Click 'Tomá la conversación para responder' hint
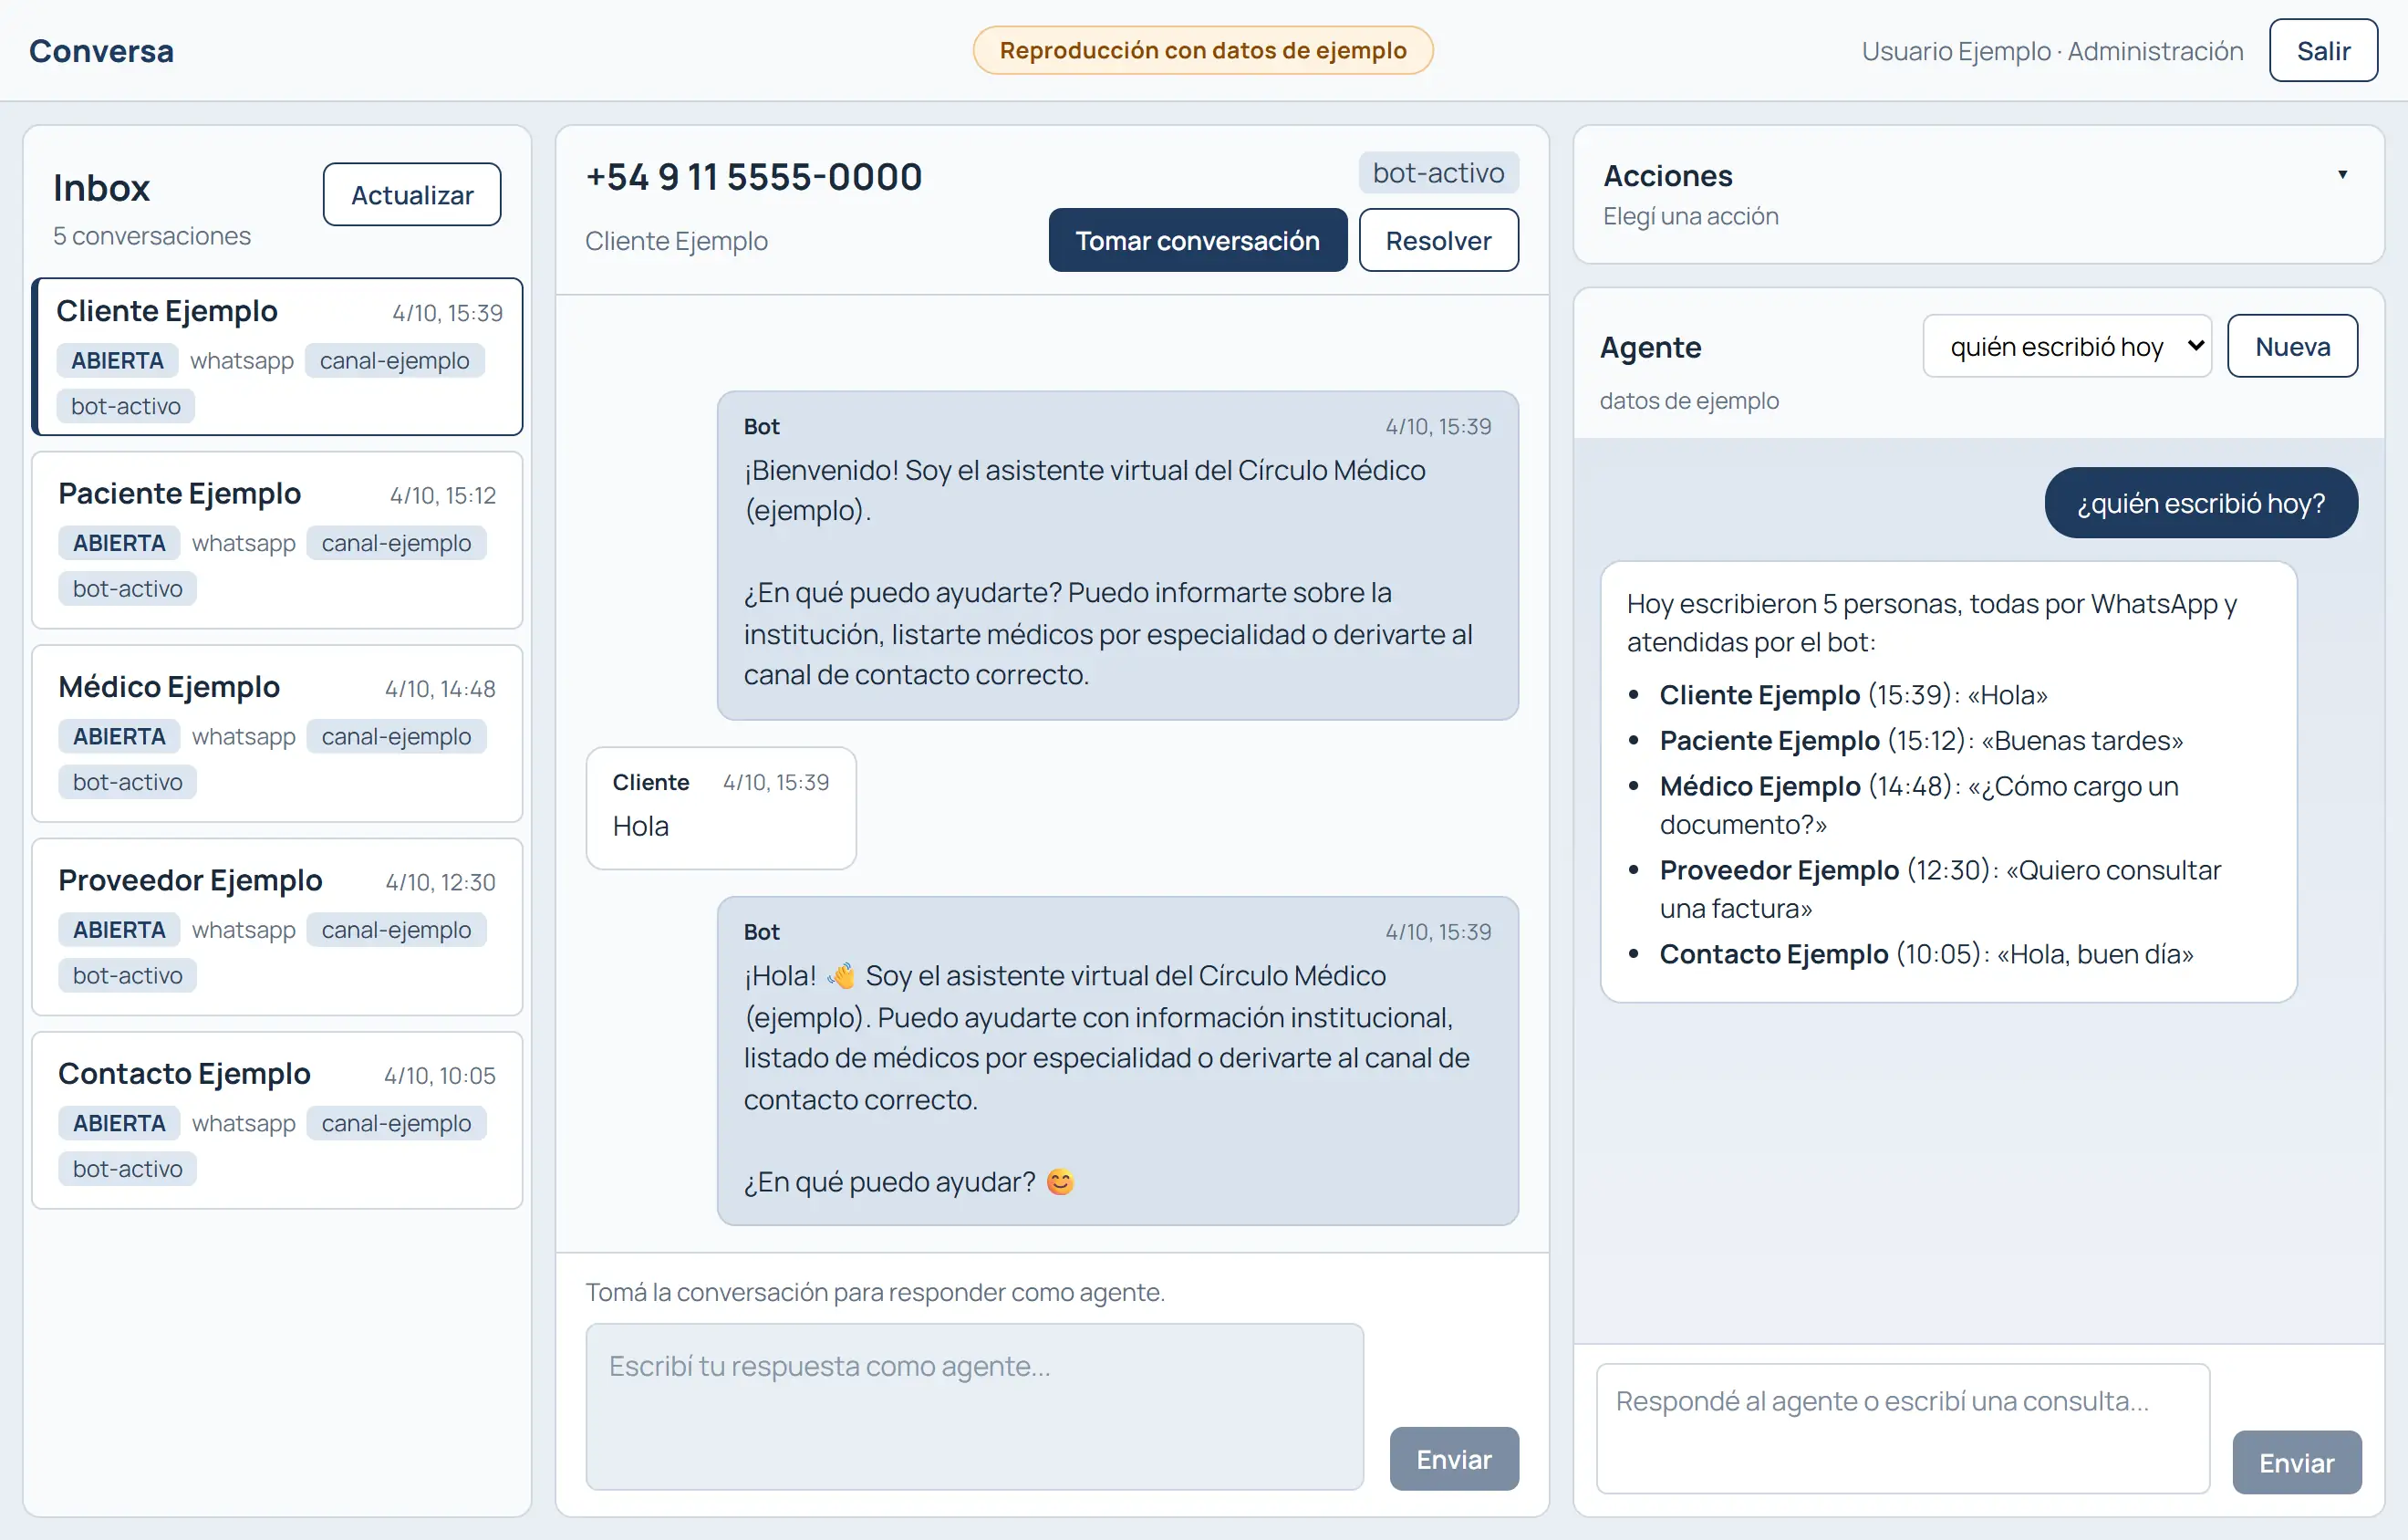2408x1540 pixels. 875,1292
